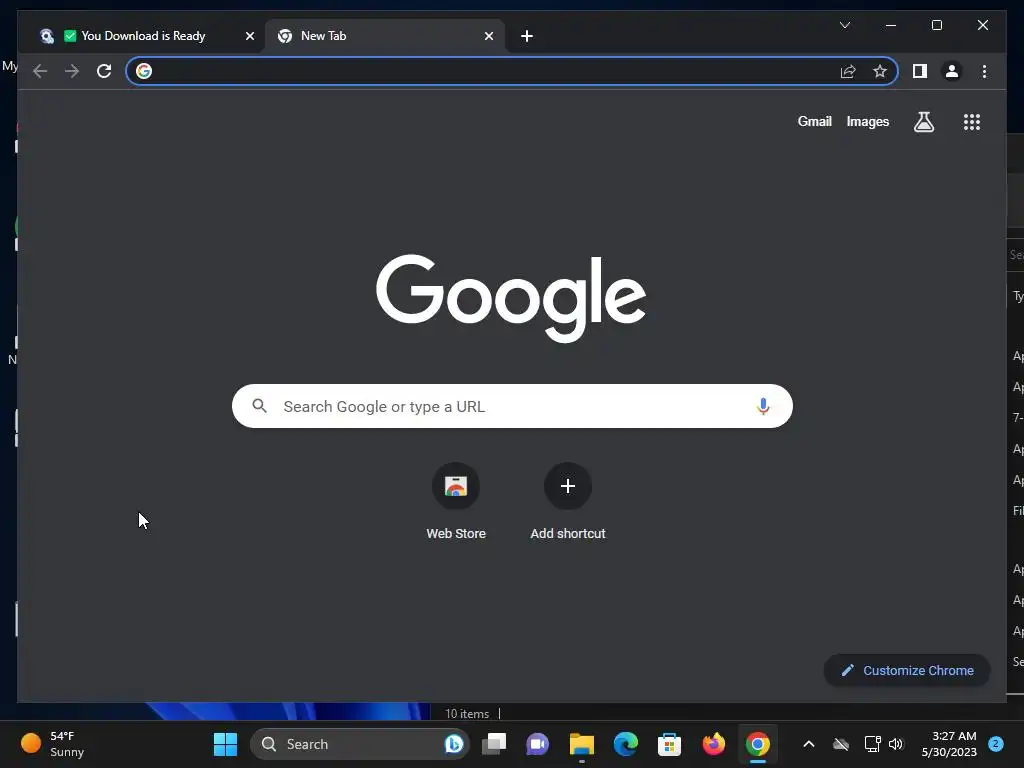The height and width of the screenshot is (768, 1024).
Task: Open Google Images link
Action: 867,121
